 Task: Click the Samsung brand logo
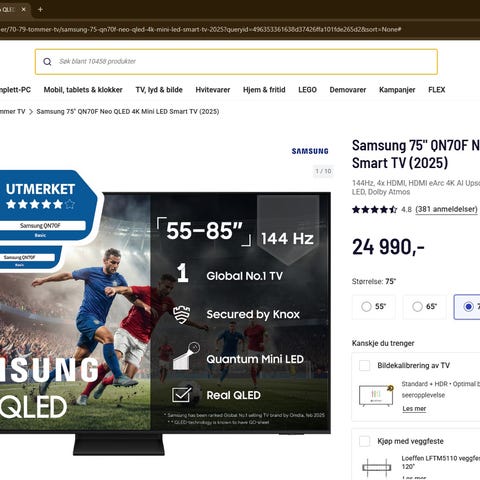[310, 151]
